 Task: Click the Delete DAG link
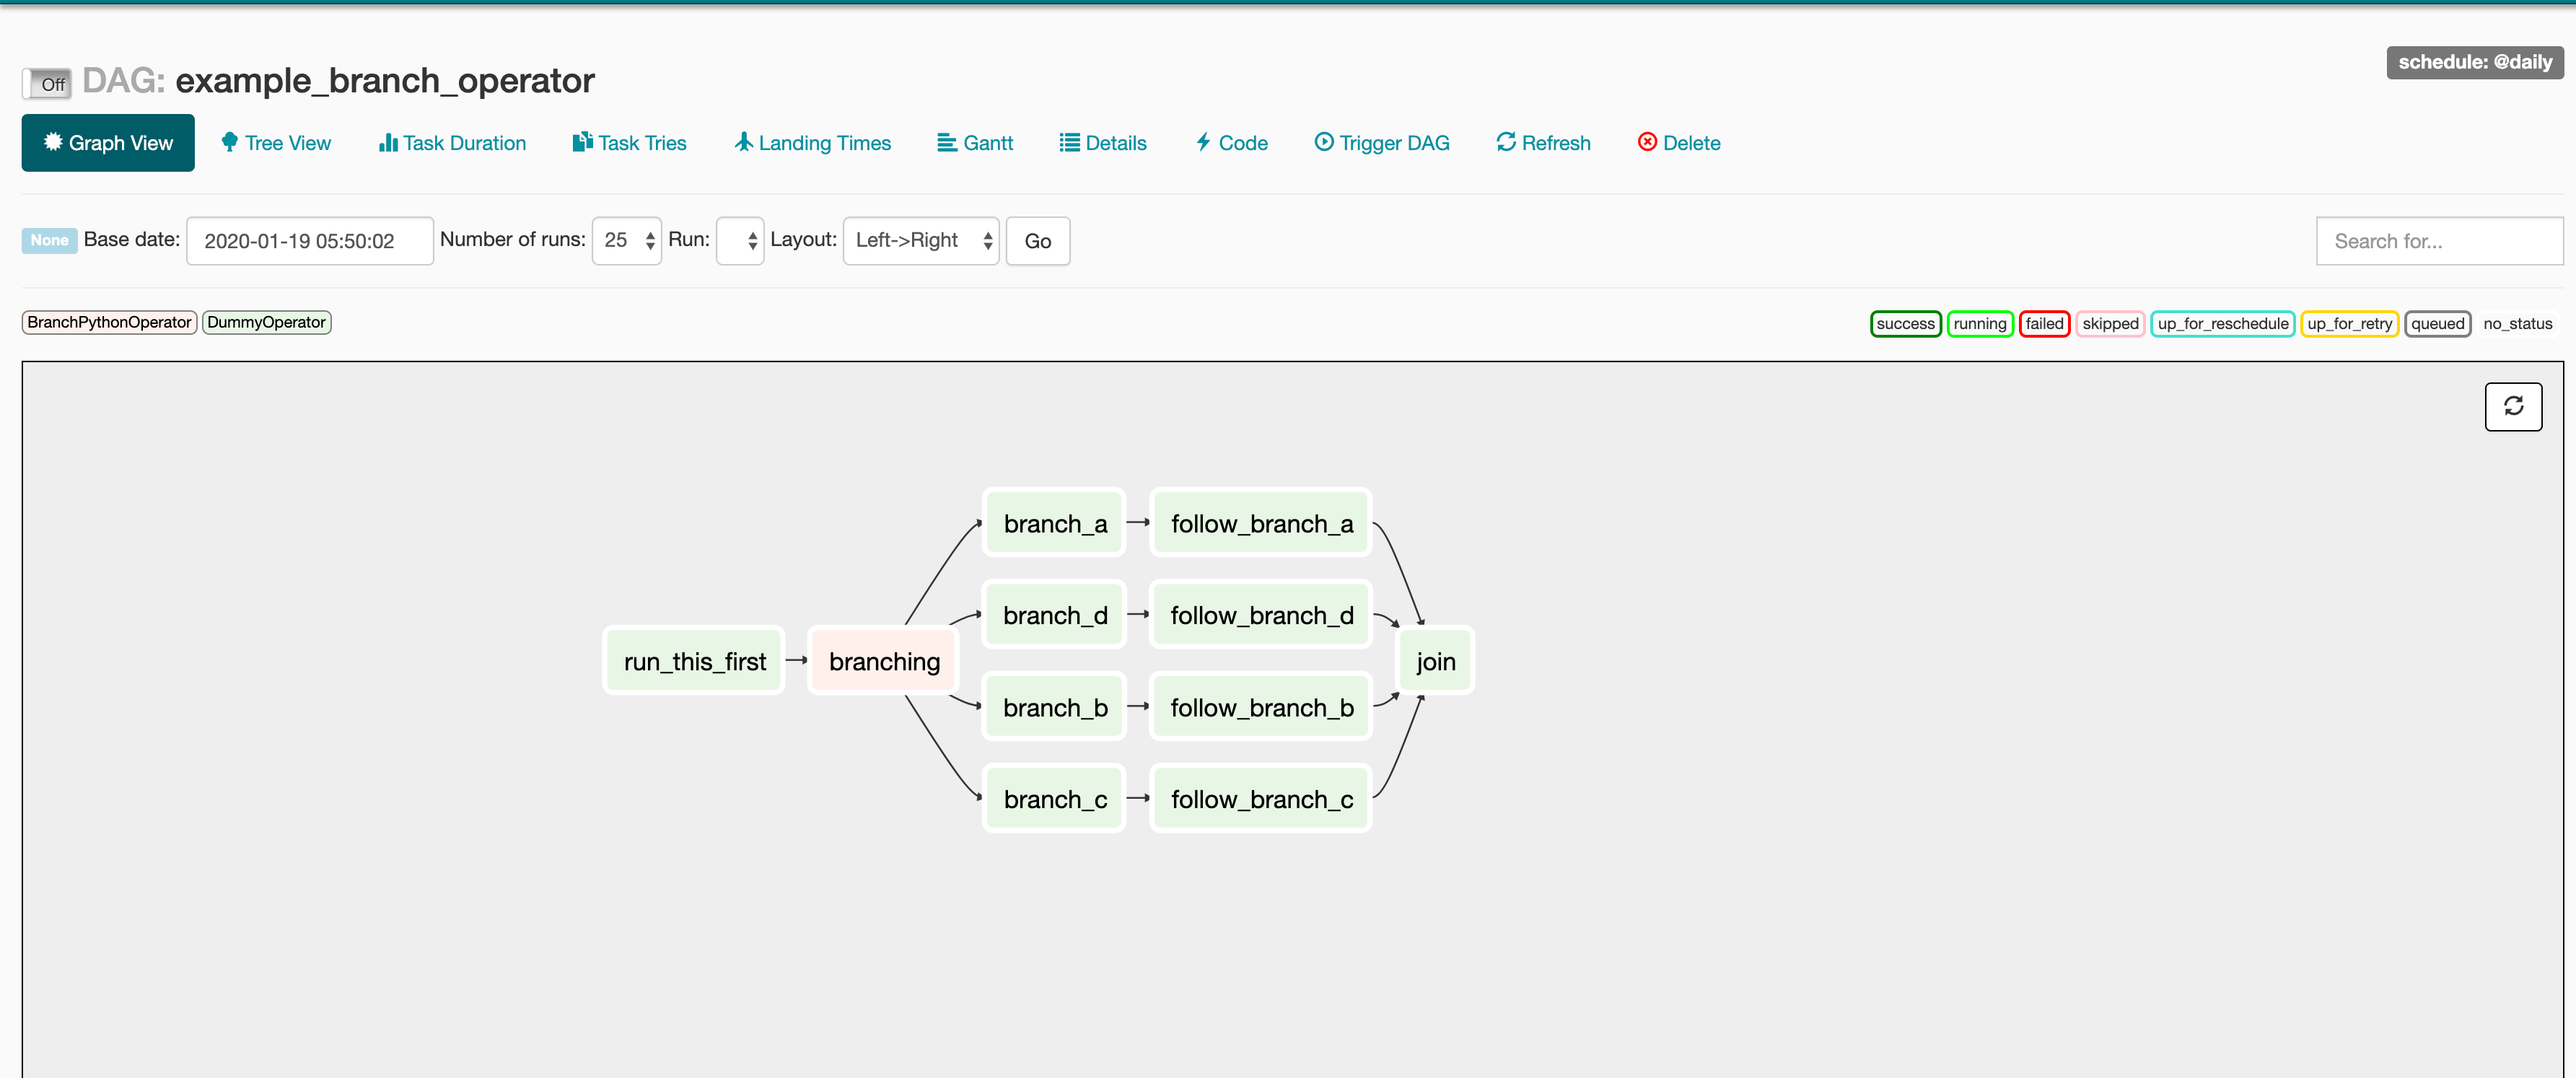point(1679,143)
